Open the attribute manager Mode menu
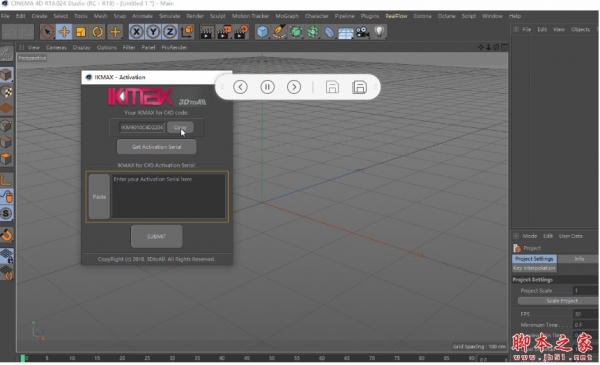This screenshot has width=600, height=365. (530, 236)
